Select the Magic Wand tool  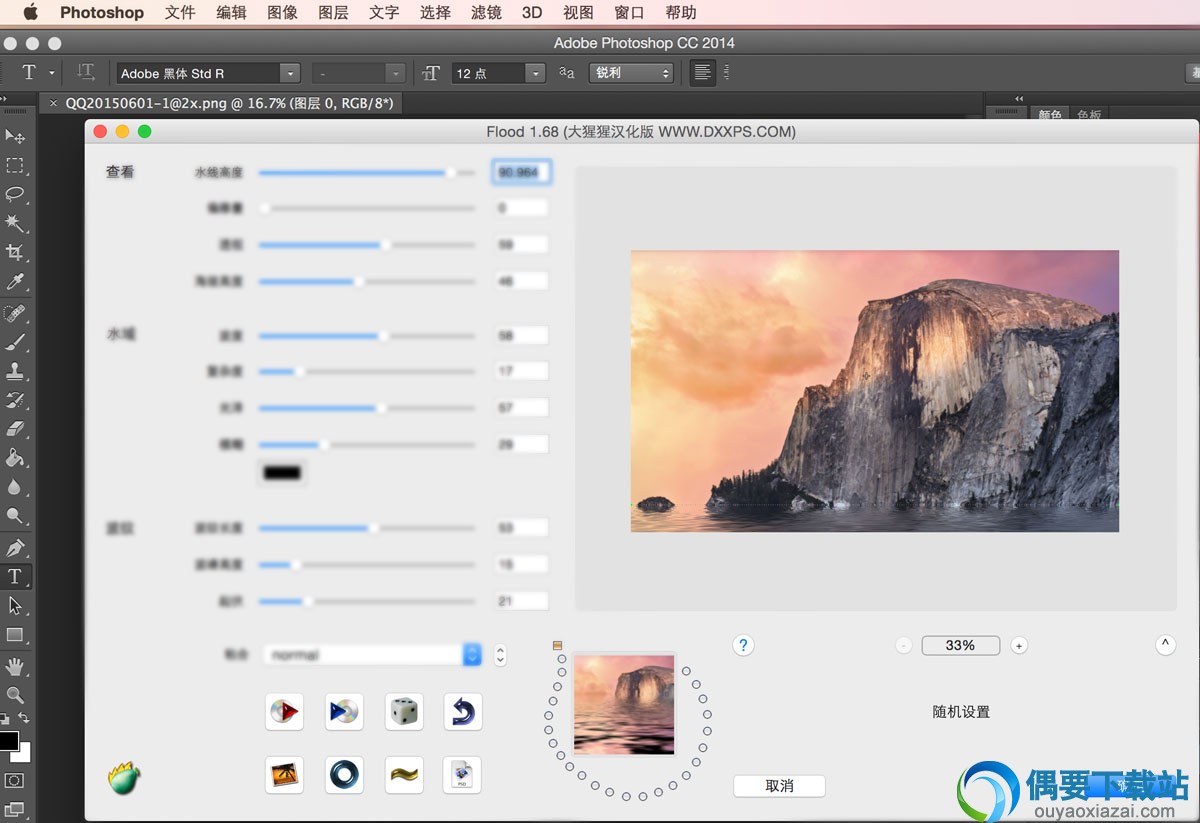15,223
